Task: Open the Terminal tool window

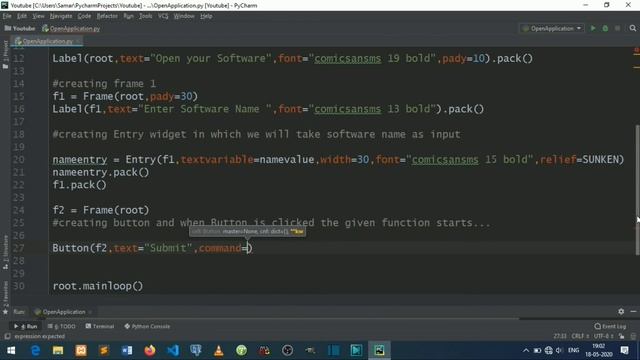Action: [100, 326]
